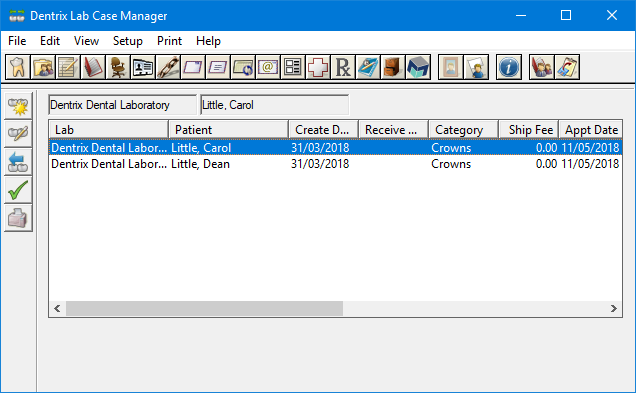The height and width of the screenshot is (393, 636).
Task: Select the Little, Dean case row
Action: 335,164
